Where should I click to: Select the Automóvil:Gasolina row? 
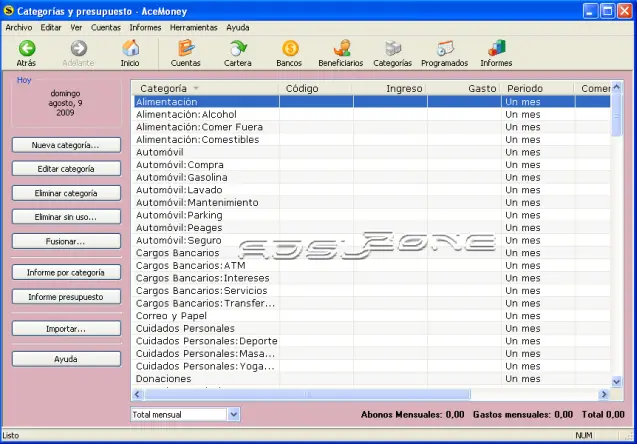[372, 178]
